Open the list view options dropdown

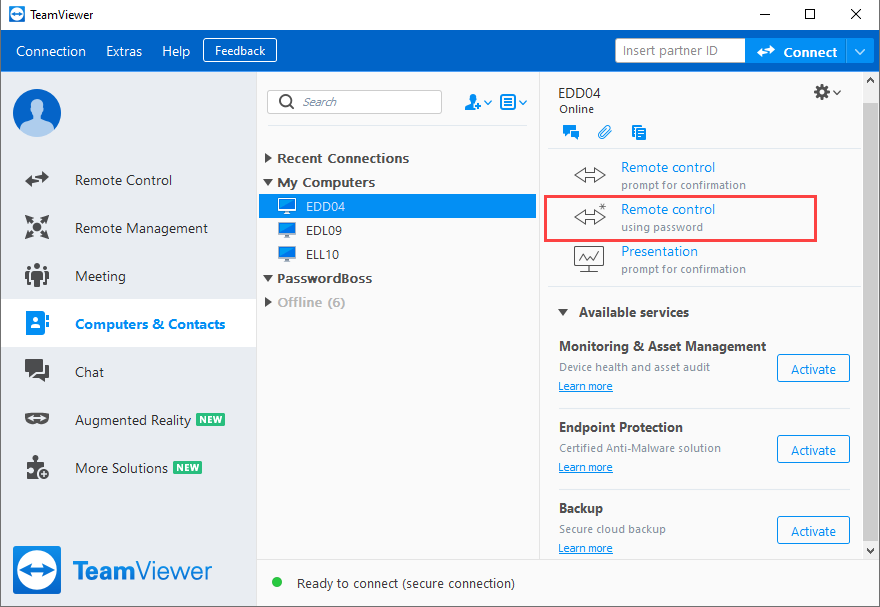tap(513, 102)
